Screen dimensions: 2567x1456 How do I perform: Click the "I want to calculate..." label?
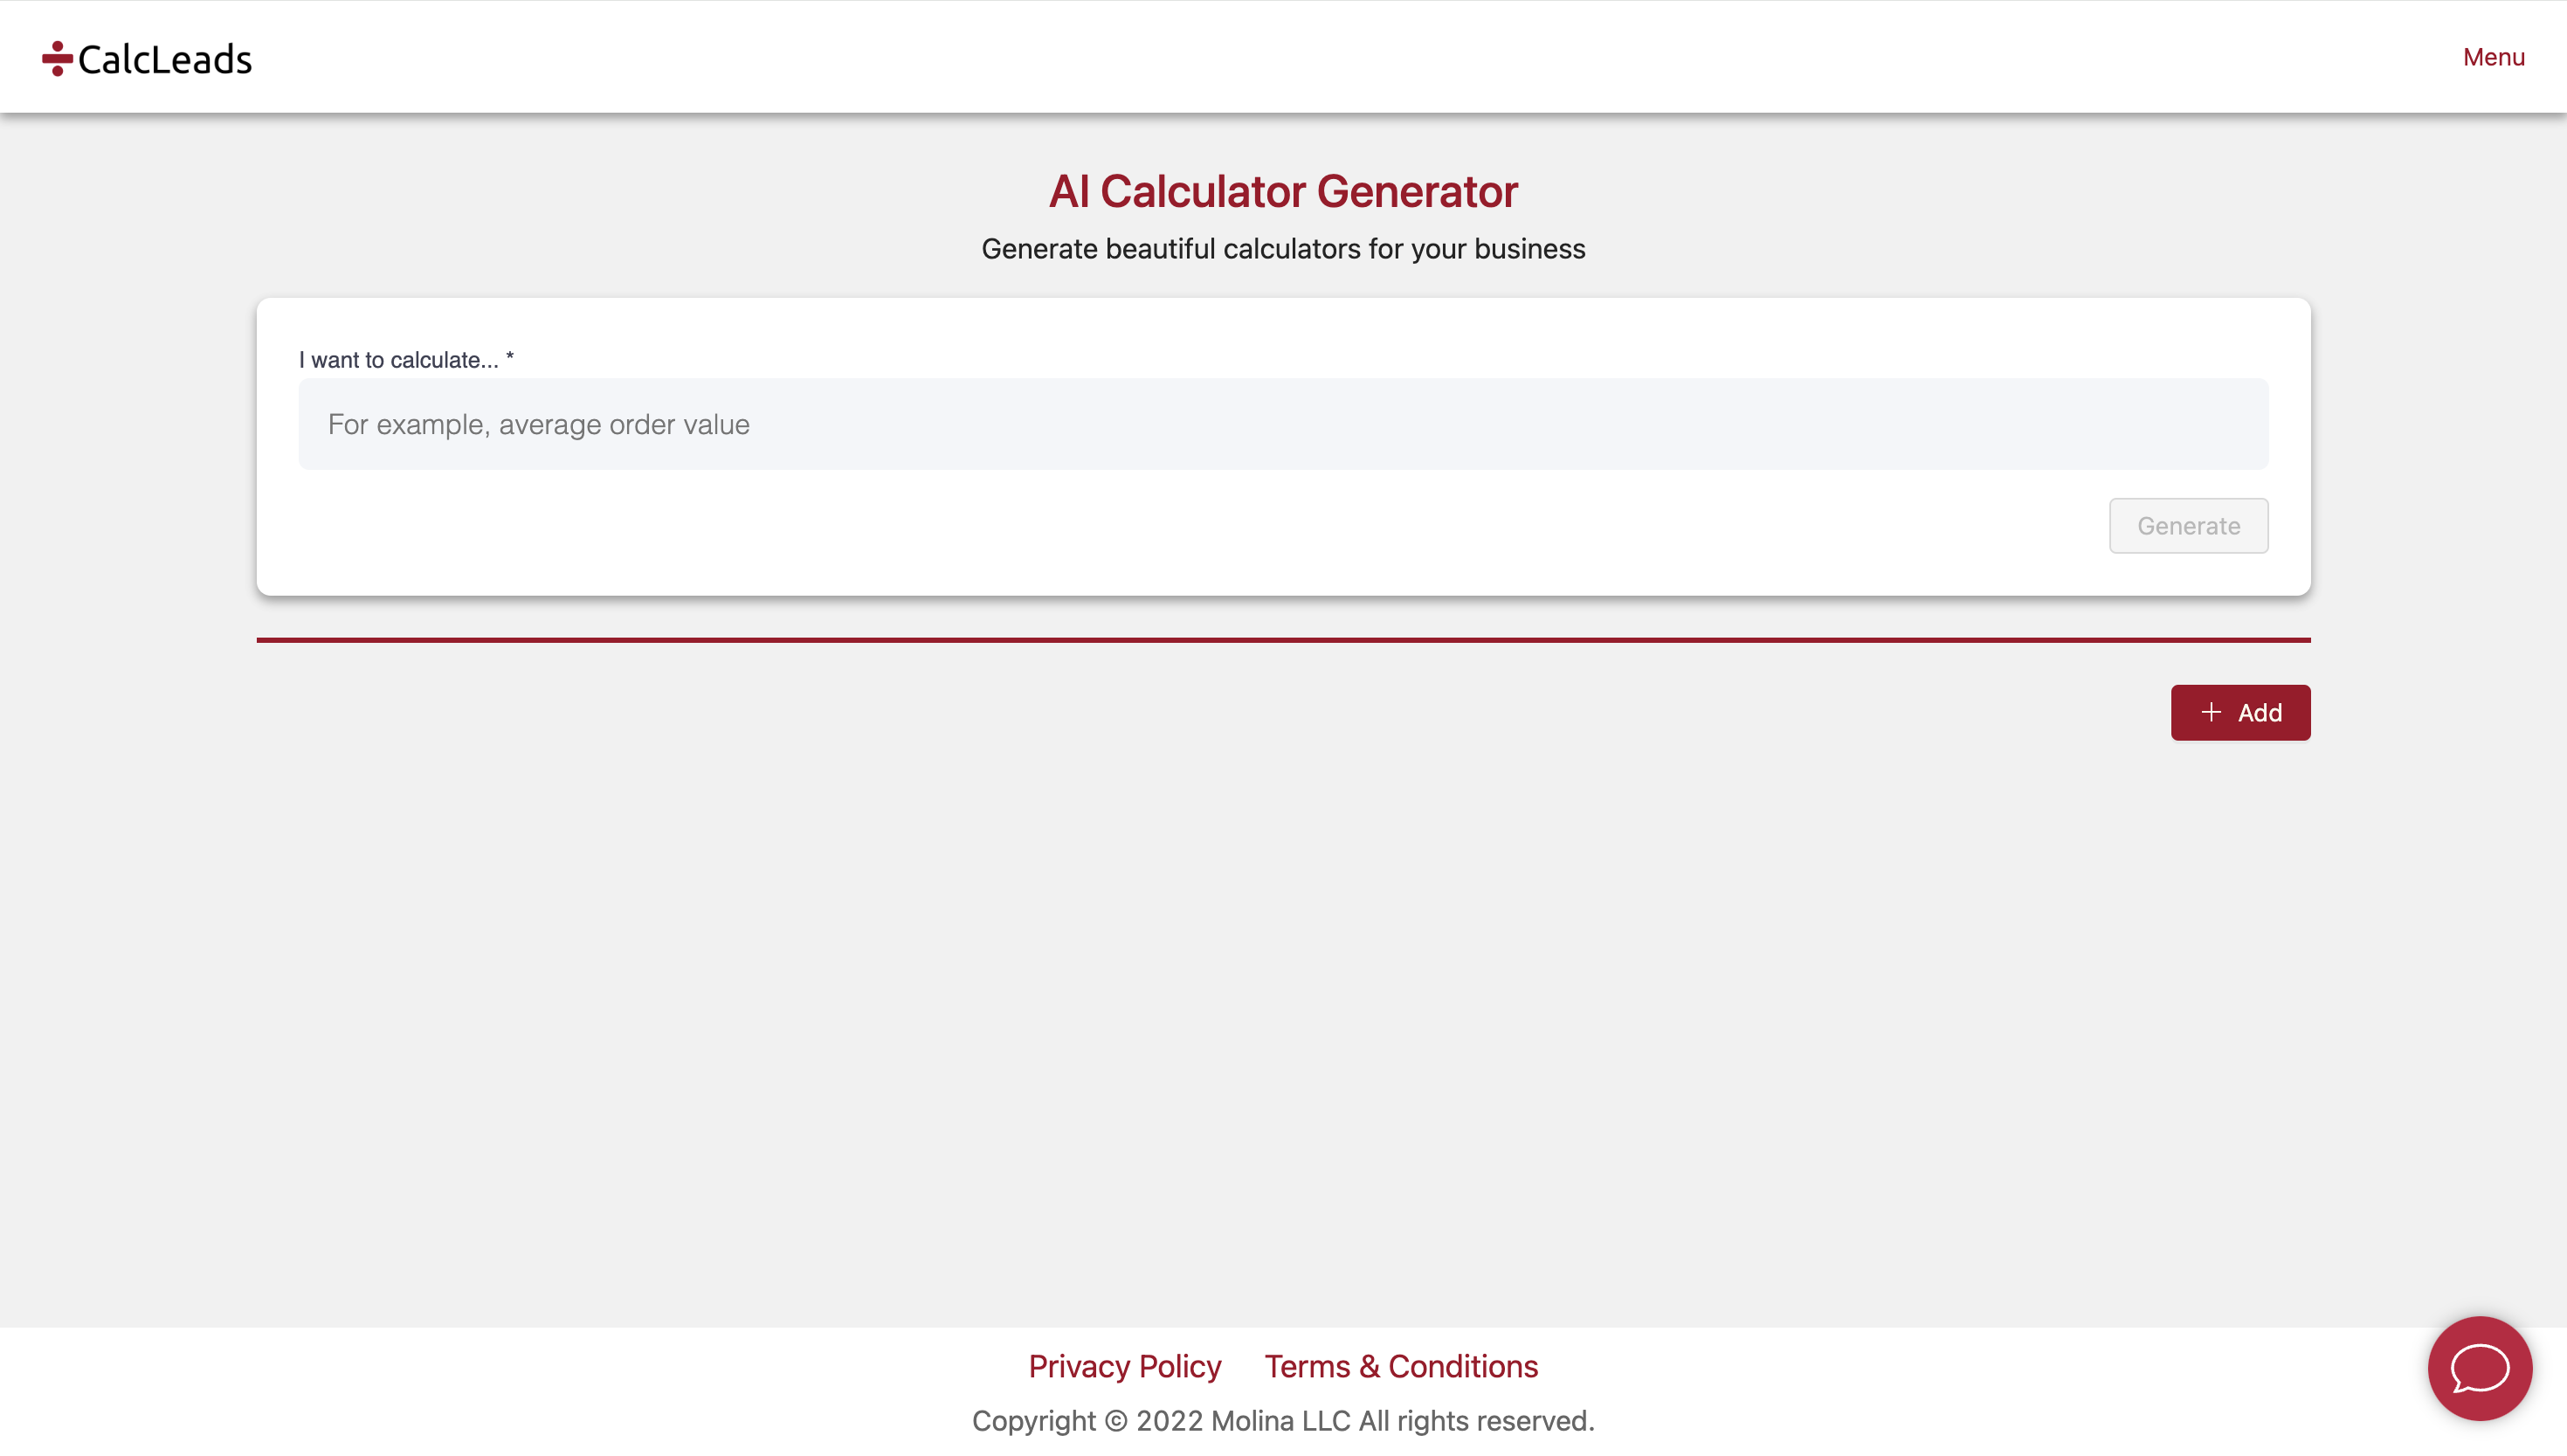(x=398, y=360)
